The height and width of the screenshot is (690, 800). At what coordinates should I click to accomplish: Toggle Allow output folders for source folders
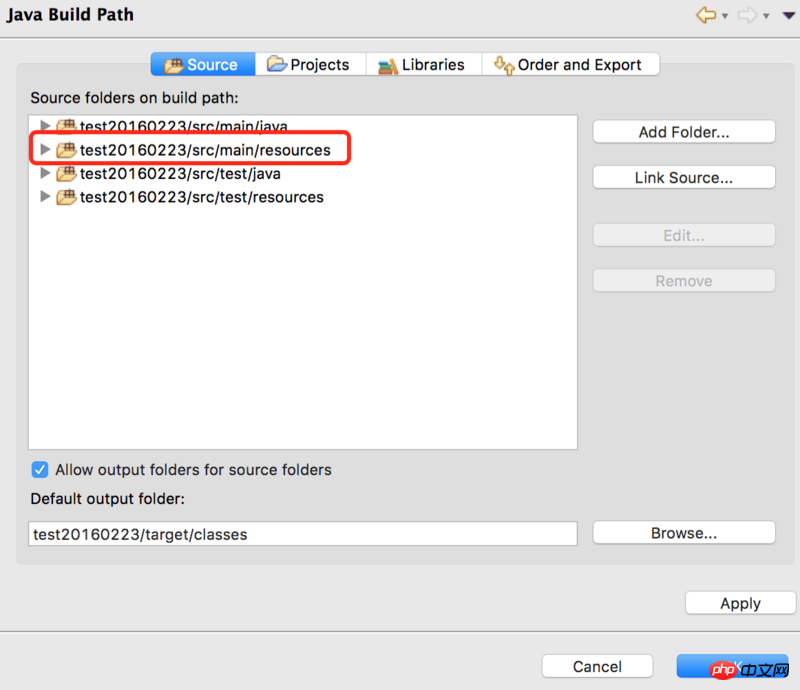pyautogui.click(x=40, y=470)
